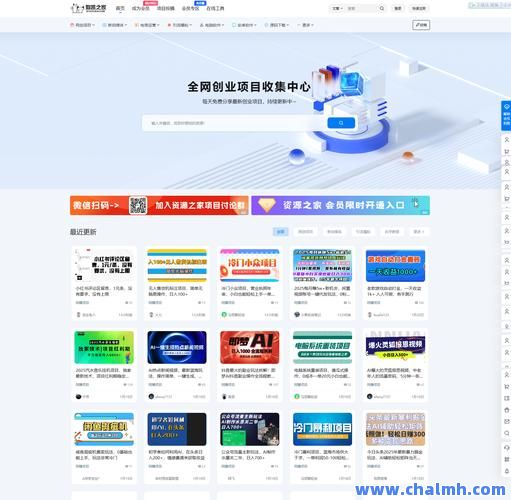Click the header magnifier search icon

(x=382, y=8)
